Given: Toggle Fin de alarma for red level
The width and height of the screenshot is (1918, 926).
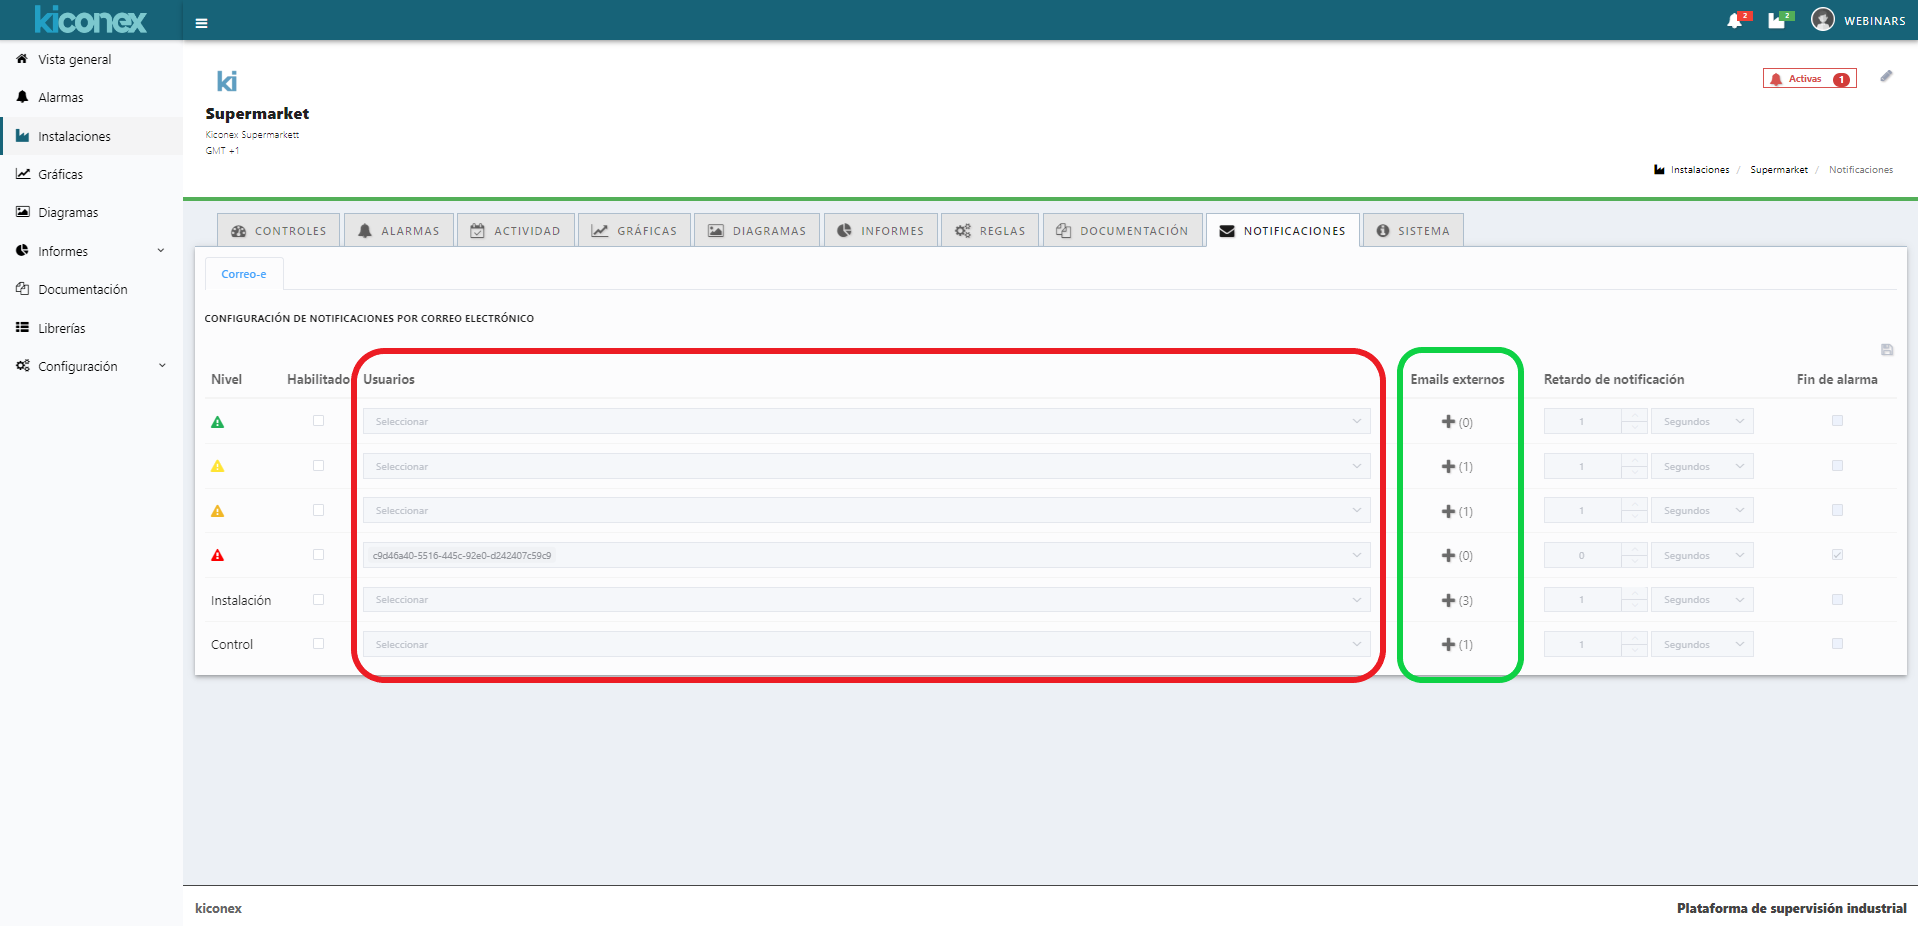Looking at the screenshot, I should (1837, 555).
